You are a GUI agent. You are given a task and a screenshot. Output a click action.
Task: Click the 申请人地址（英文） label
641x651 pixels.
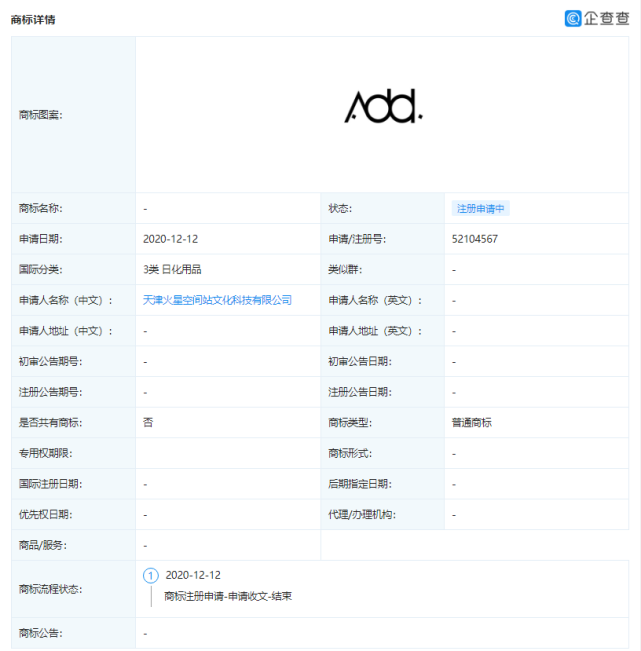(x=375, y=331)
